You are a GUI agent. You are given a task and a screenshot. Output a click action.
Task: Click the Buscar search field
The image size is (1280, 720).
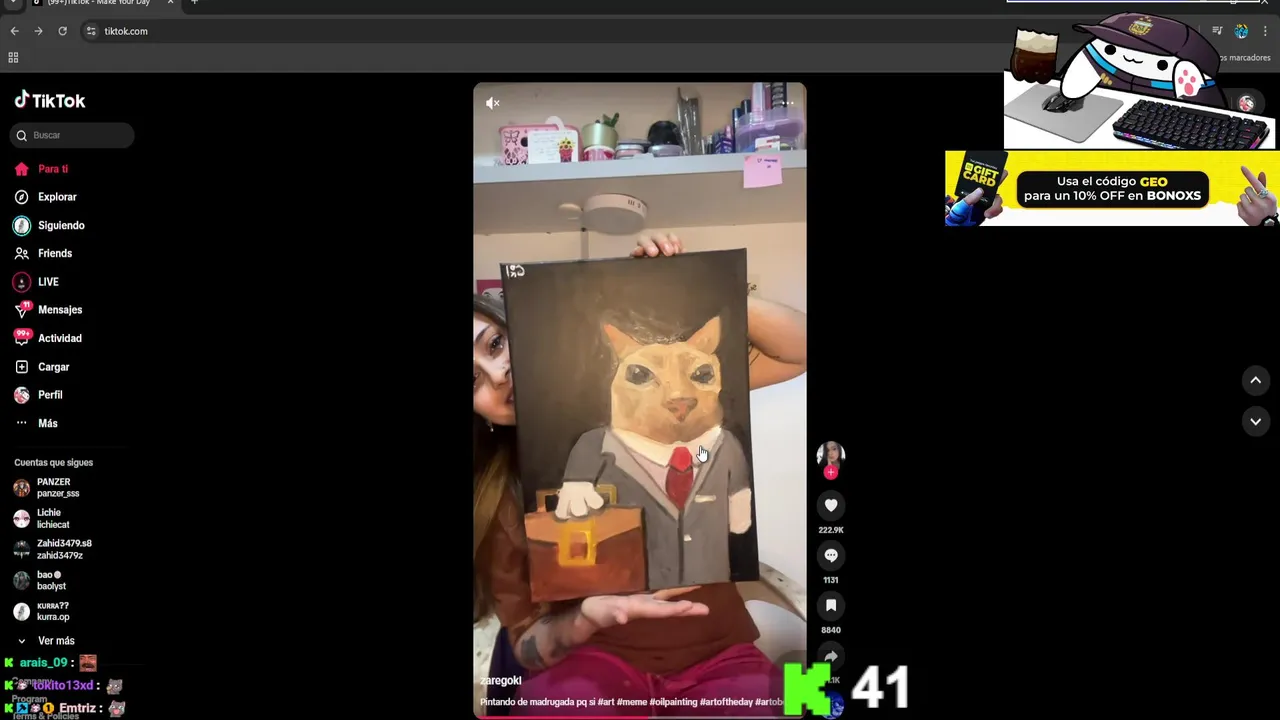pyautogui.click(x=72, y=135)
